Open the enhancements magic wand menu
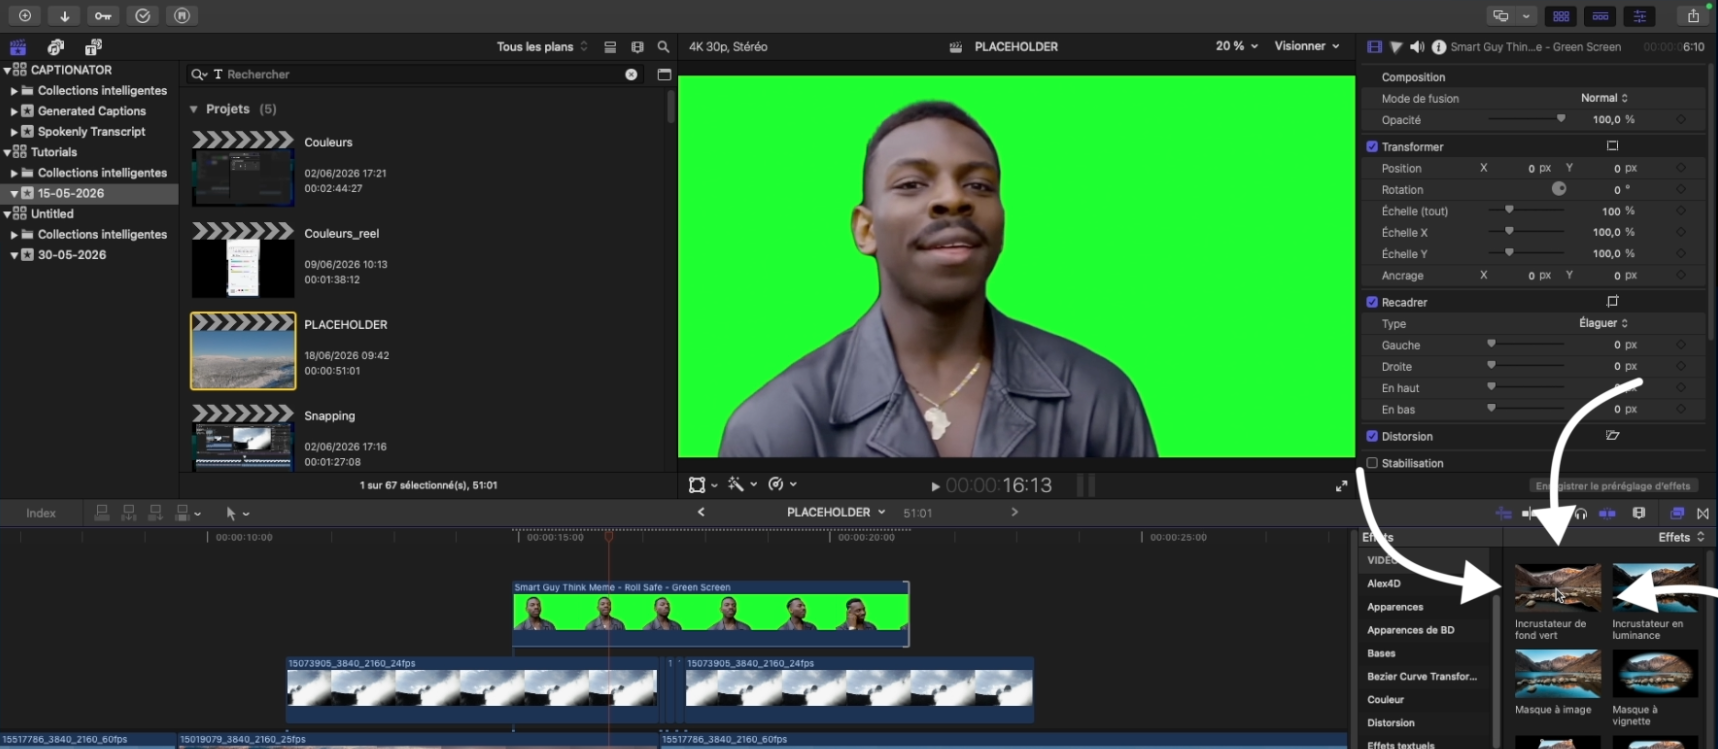Image resolution: width=1718 pixels, height=749 pixels. click(x=742, y=485)
